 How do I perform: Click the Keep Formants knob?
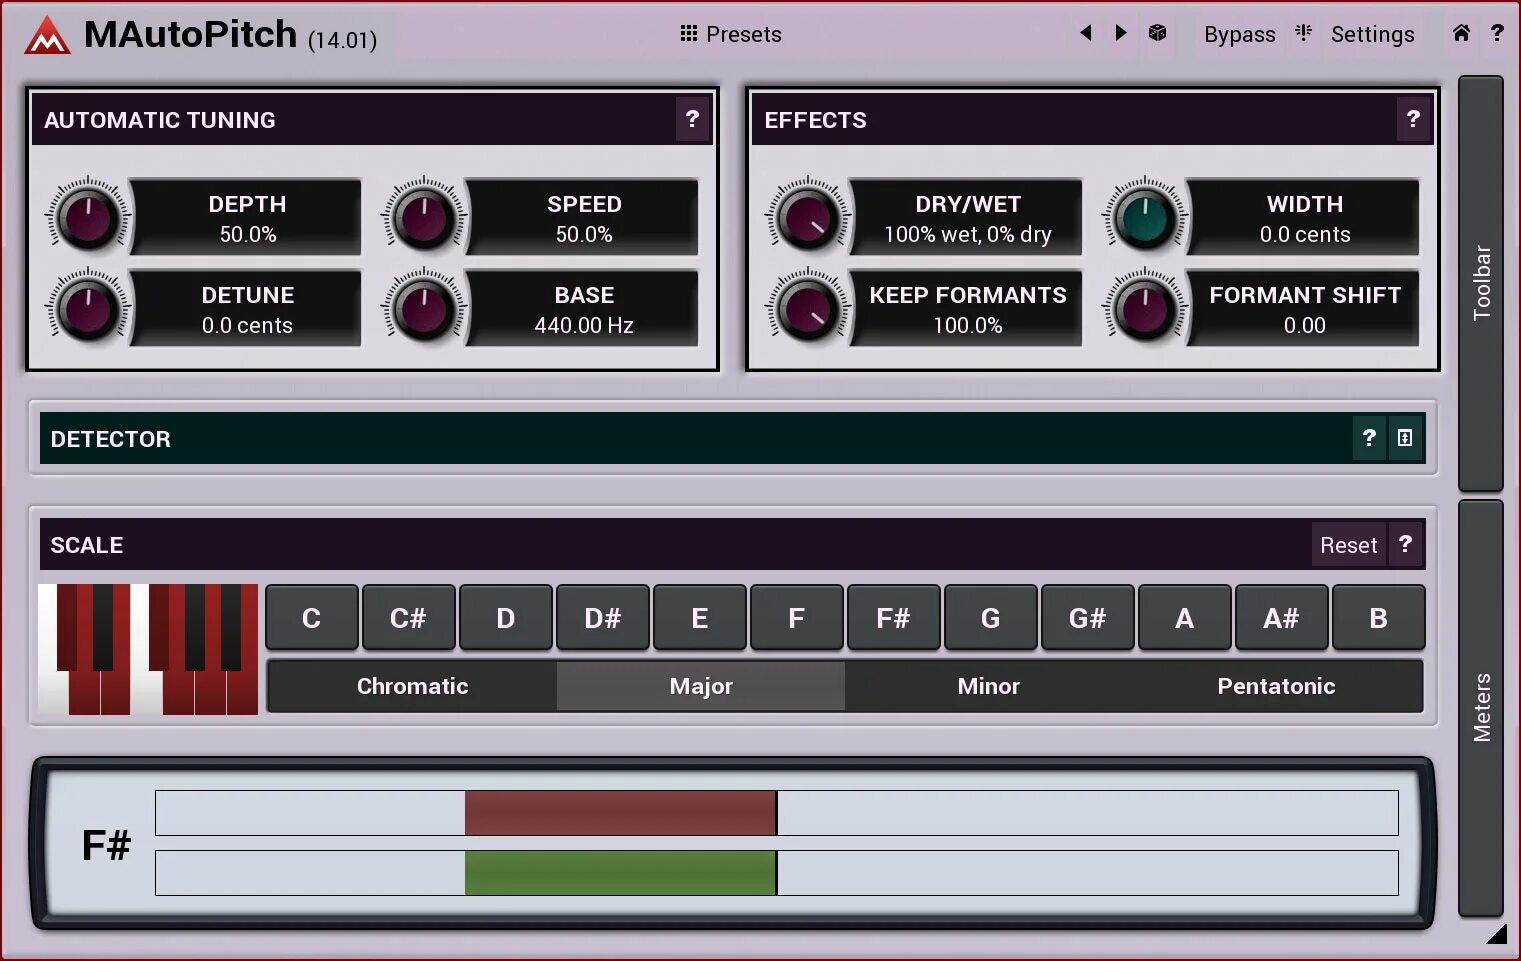pyautogui.click(x=808, y=308)
